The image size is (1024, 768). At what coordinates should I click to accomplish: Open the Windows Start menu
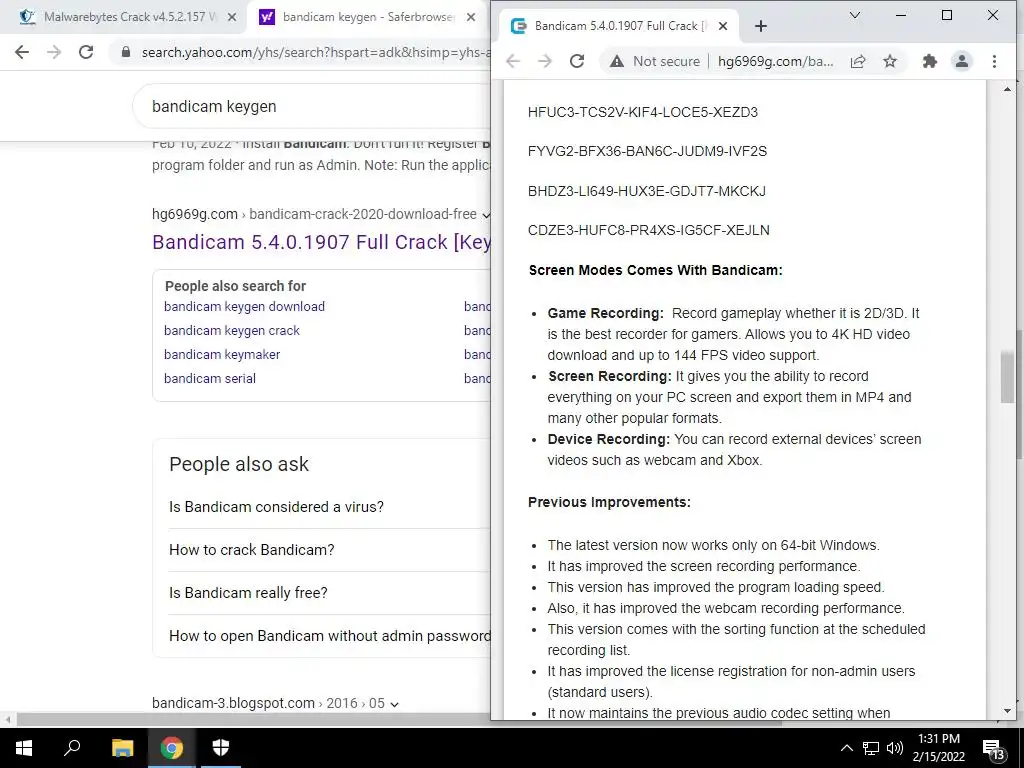(24, 748)
